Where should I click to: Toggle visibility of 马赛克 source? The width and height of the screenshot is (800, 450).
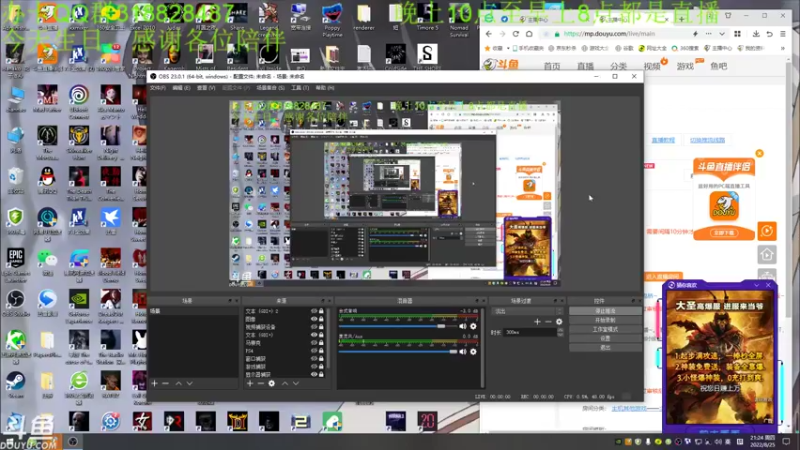(x=314, y=343)
